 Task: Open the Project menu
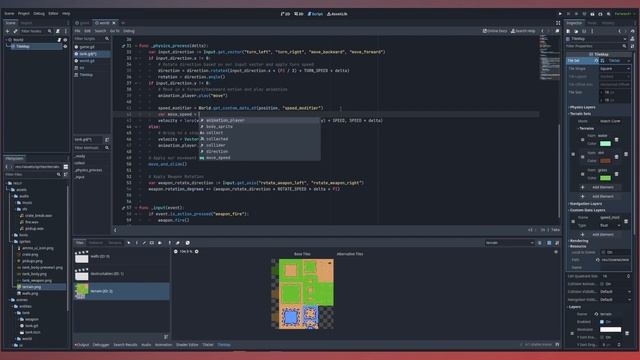24,13
